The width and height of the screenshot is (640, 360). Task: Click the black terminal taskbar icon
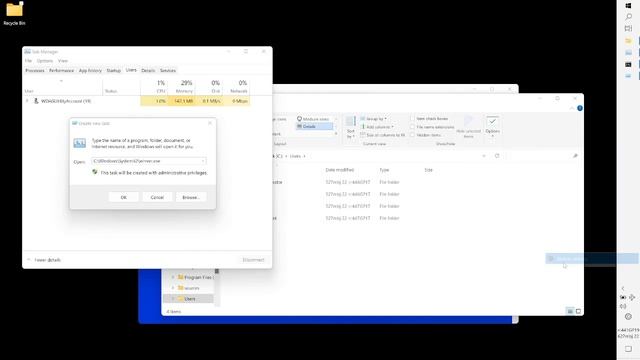coord(628,64)
